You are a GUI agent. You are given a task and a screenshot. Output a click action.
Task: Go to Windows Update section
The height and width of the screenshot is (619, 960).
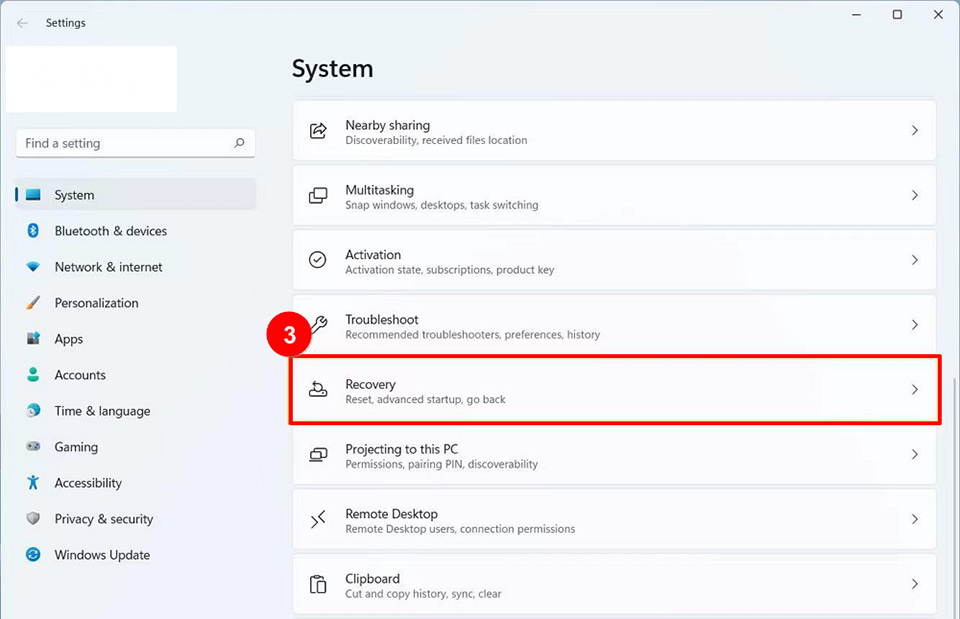[102, 555]
